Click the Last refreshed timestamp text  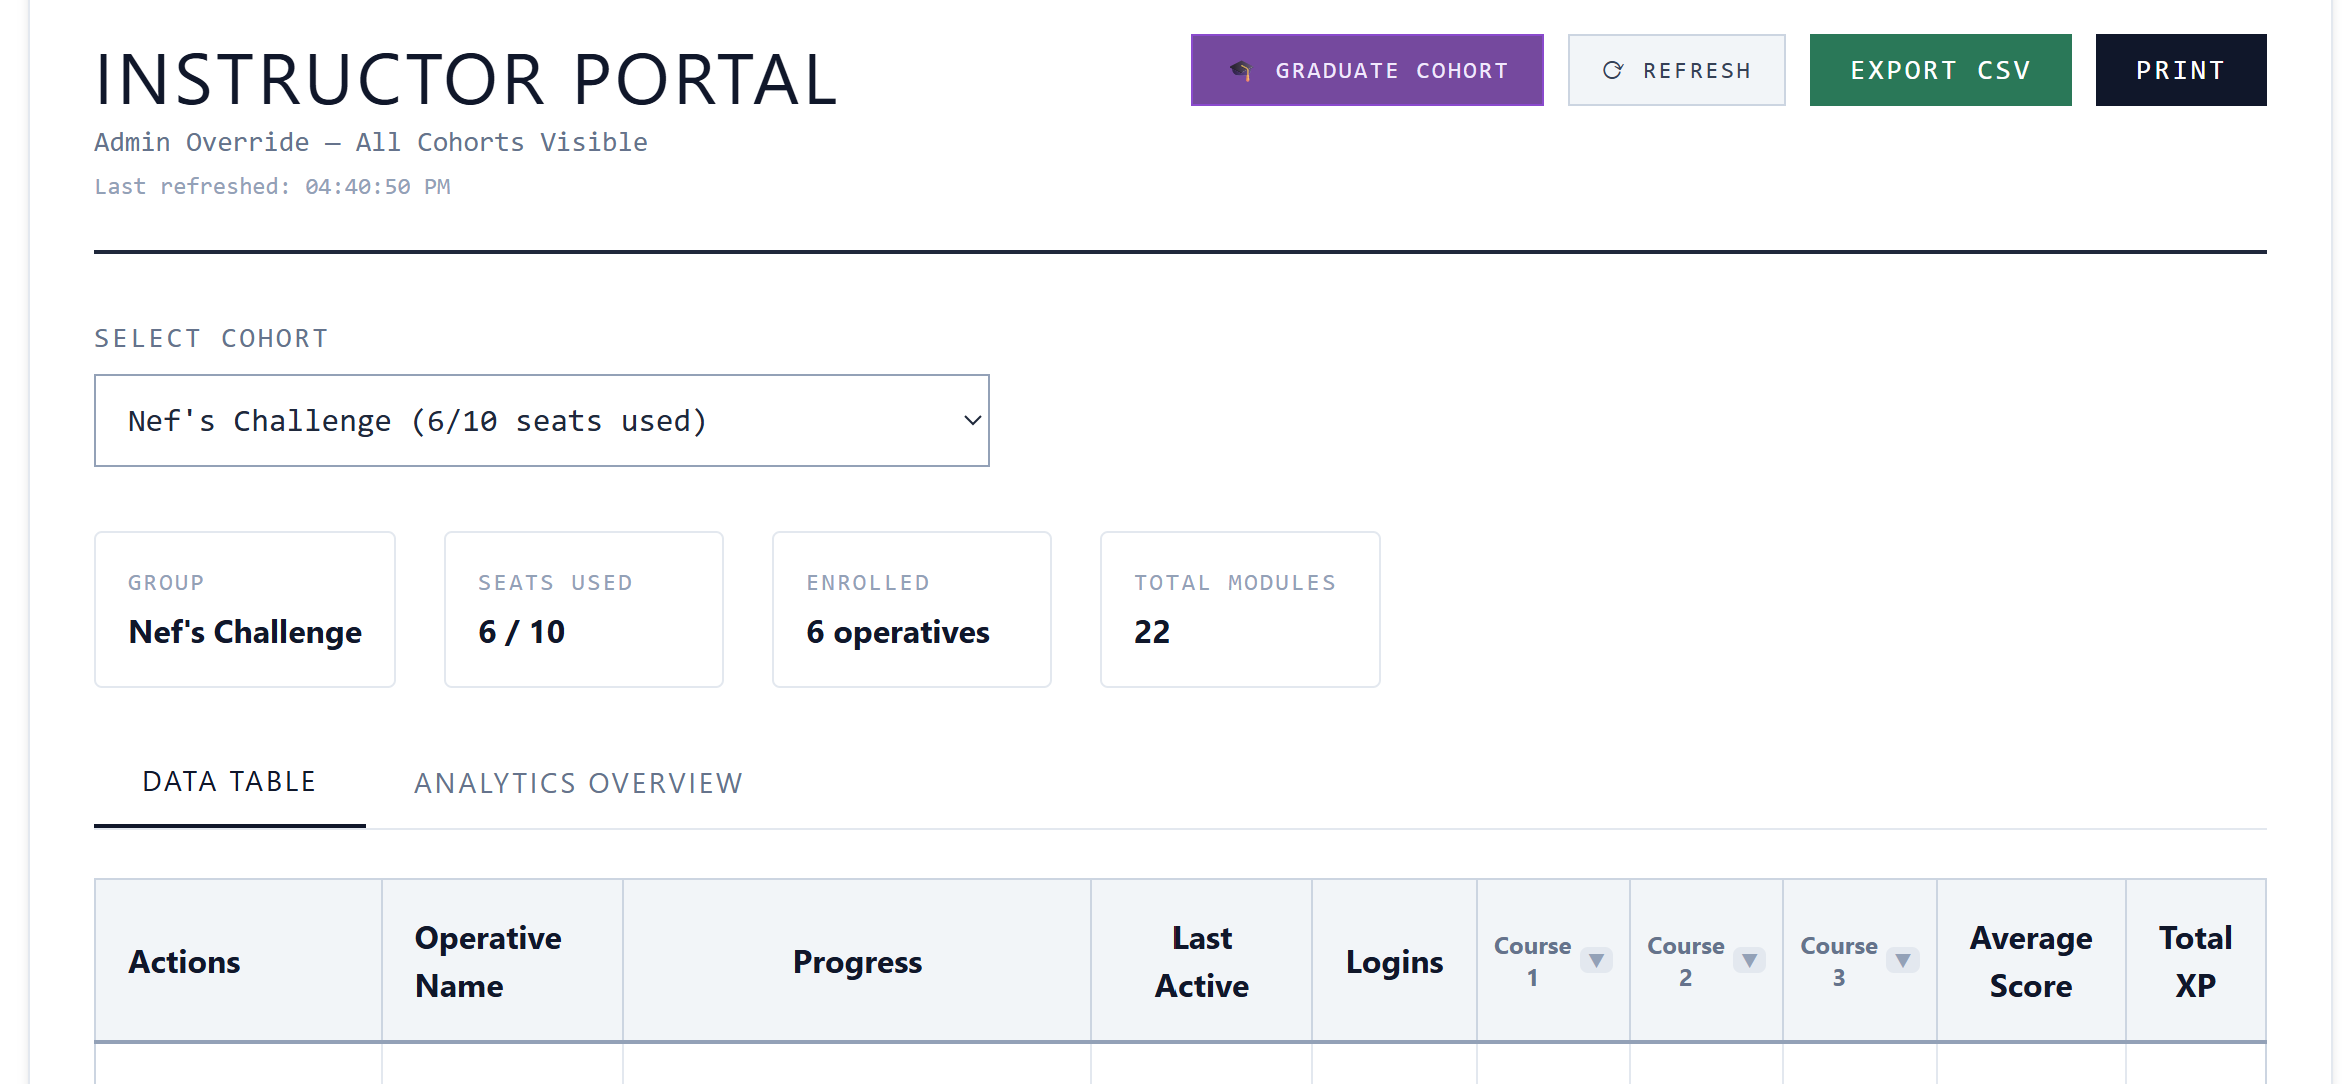pos(272,186)
